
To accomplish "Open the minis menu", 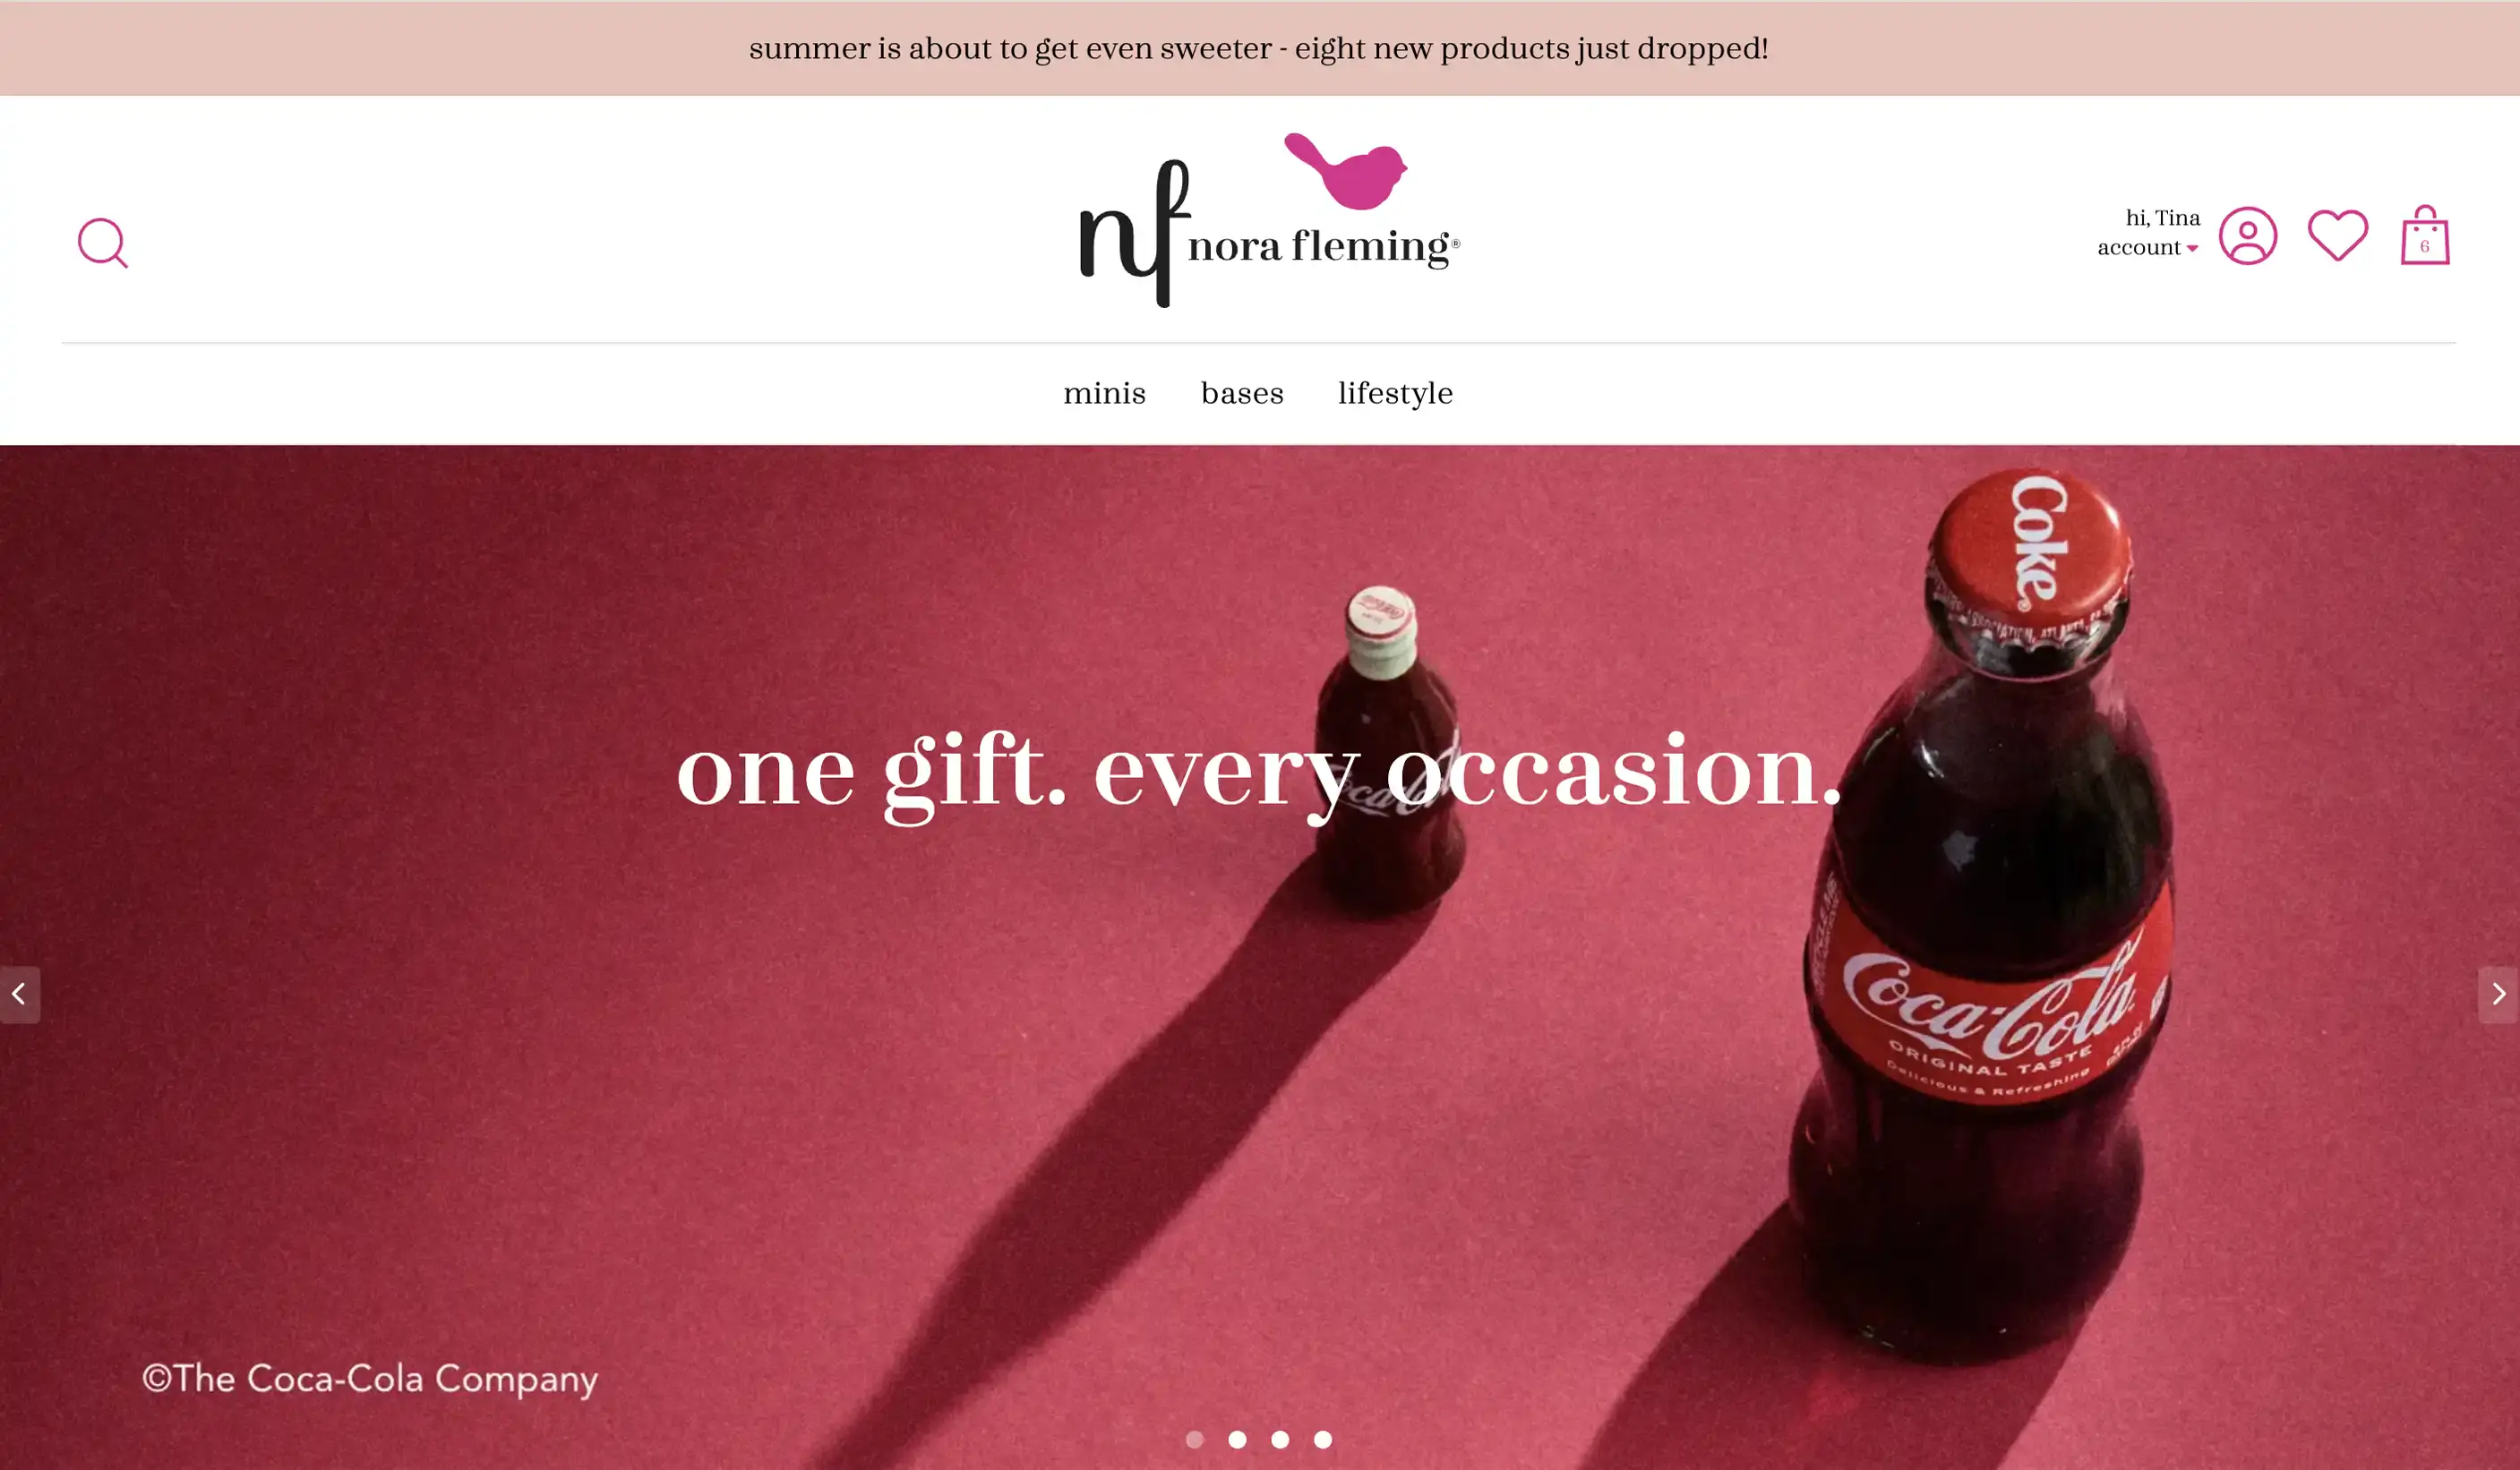I will point(1104,394).
